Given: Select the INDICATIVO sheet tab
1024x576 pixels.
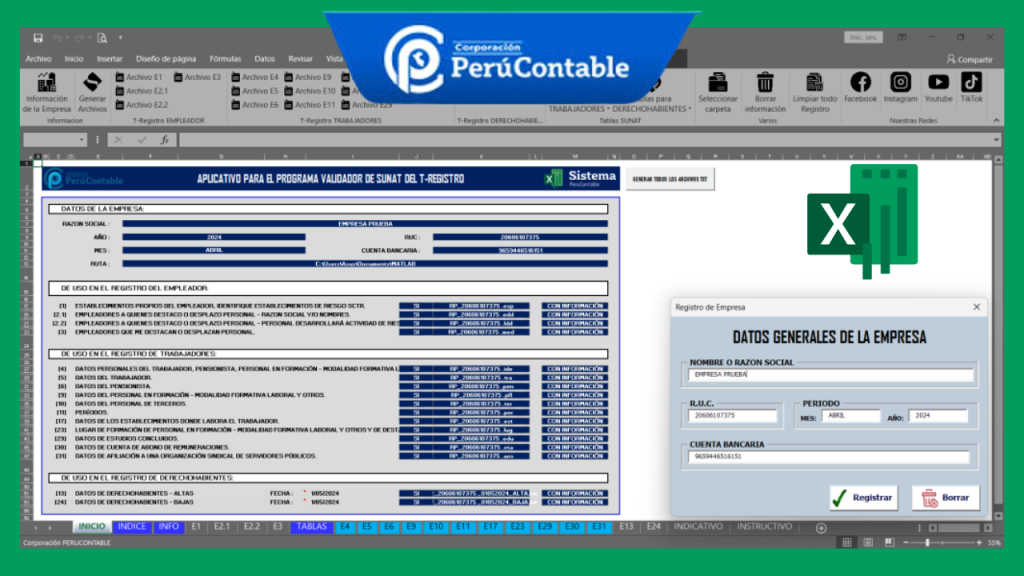Looking at the screenshot, I should (x=698, y=527).
